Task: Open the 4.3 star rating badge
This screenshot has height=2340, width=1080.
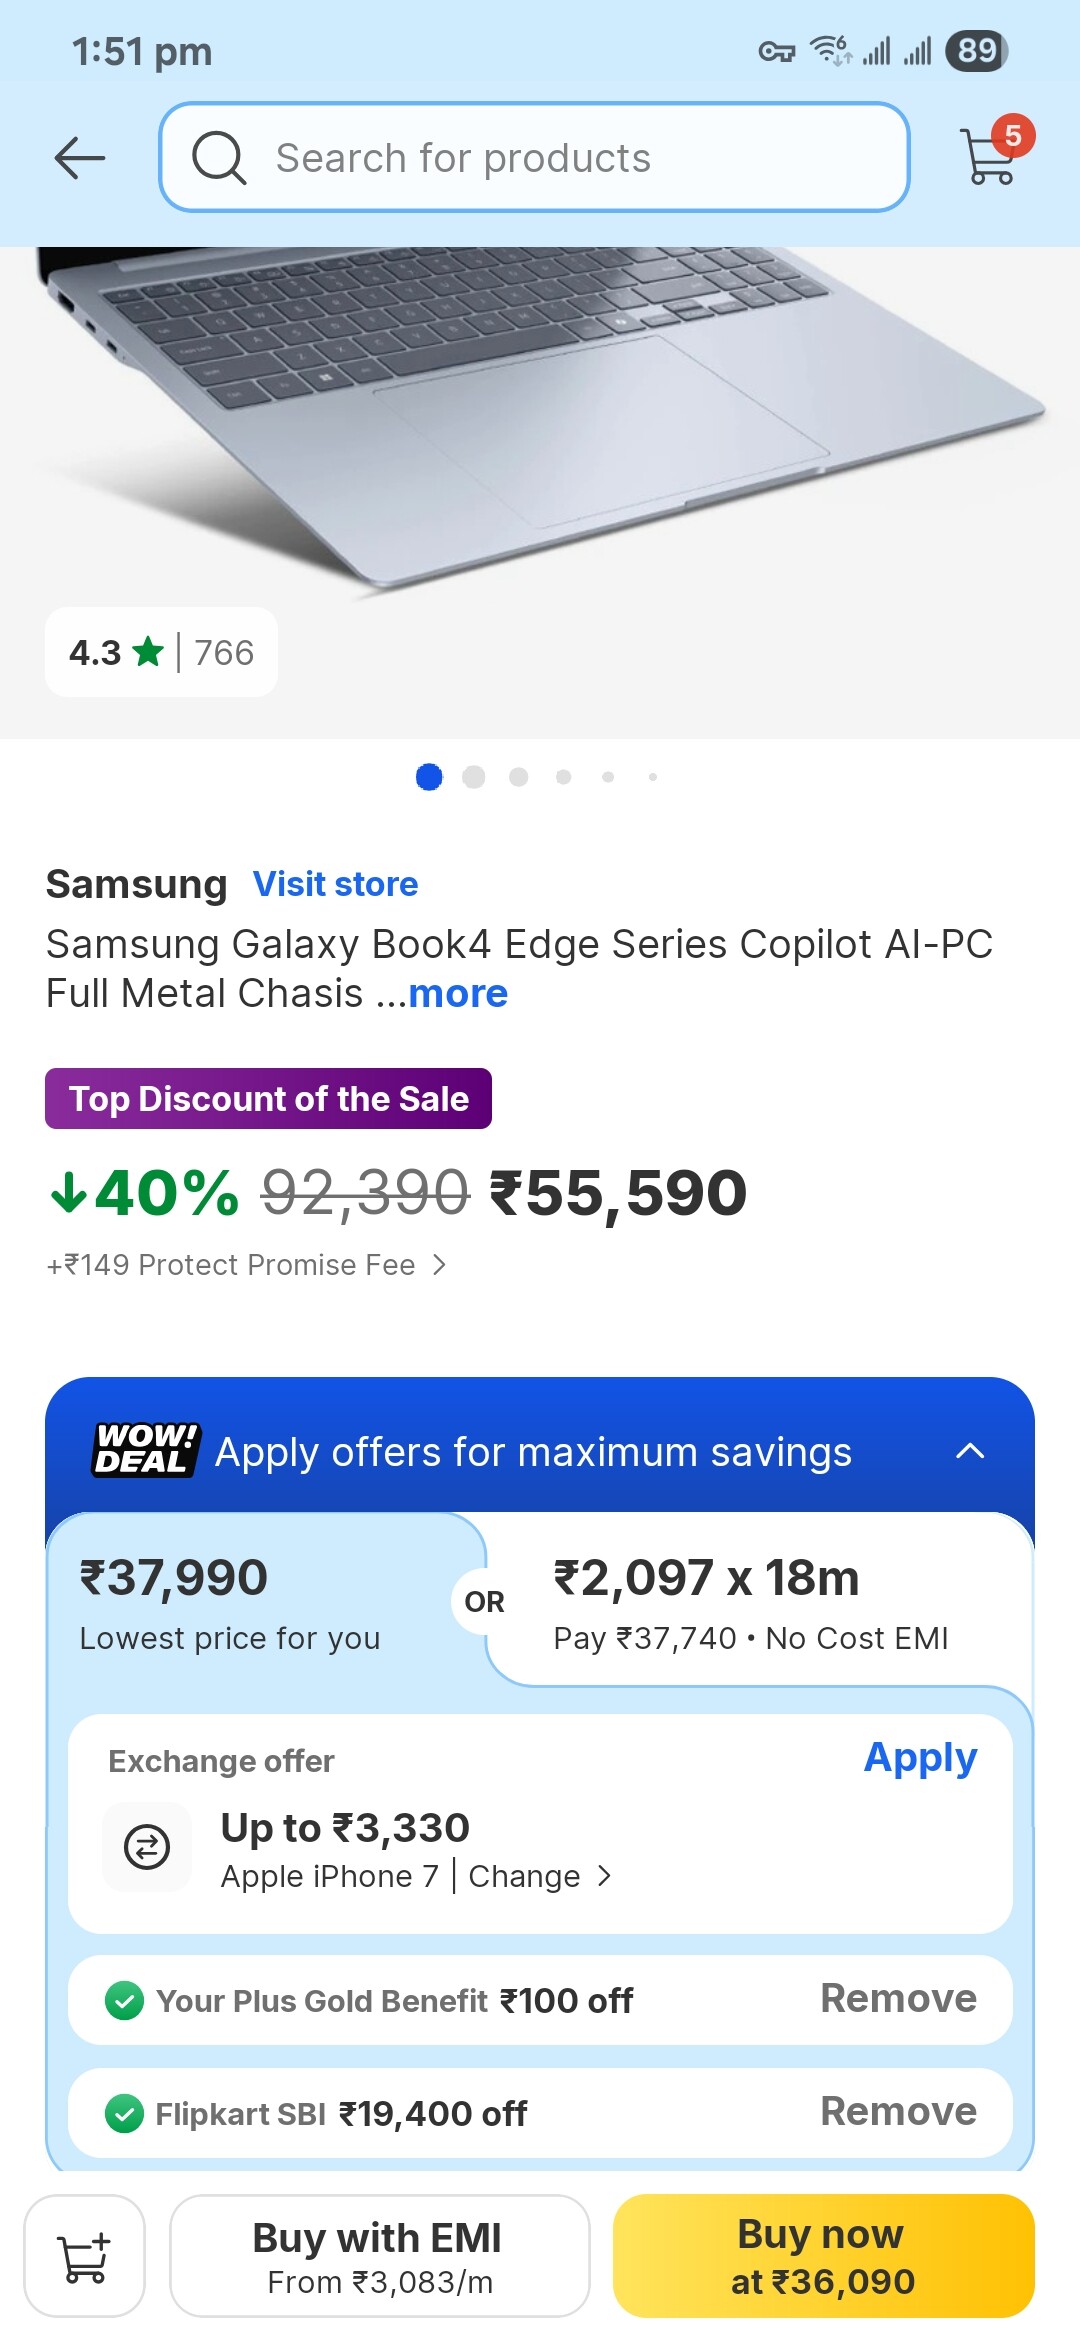Action: [161, 652]
